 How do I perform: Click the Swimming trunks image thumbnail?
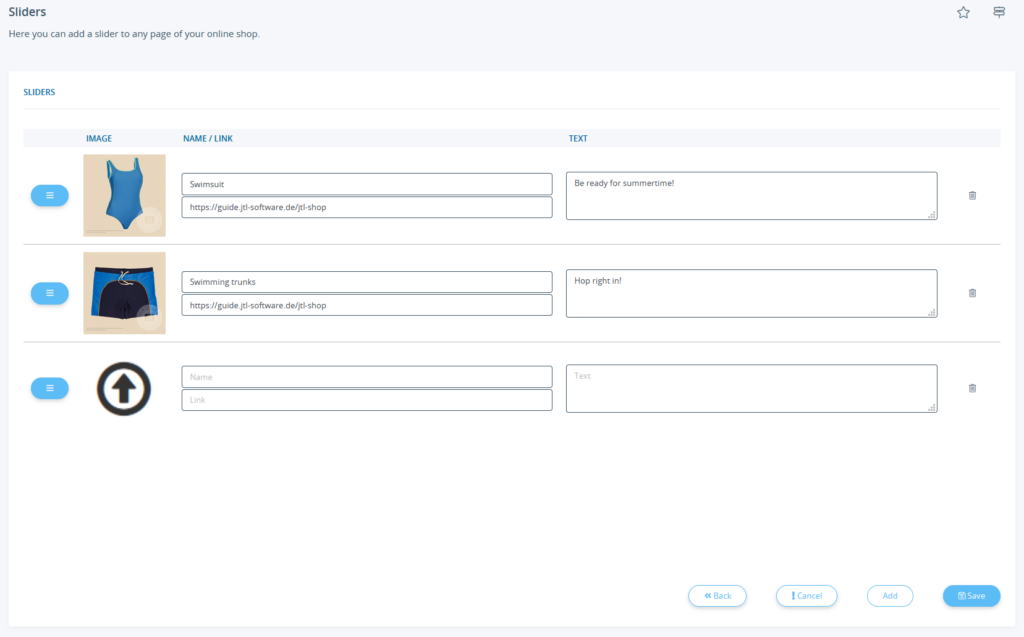(x=124, y=293)
